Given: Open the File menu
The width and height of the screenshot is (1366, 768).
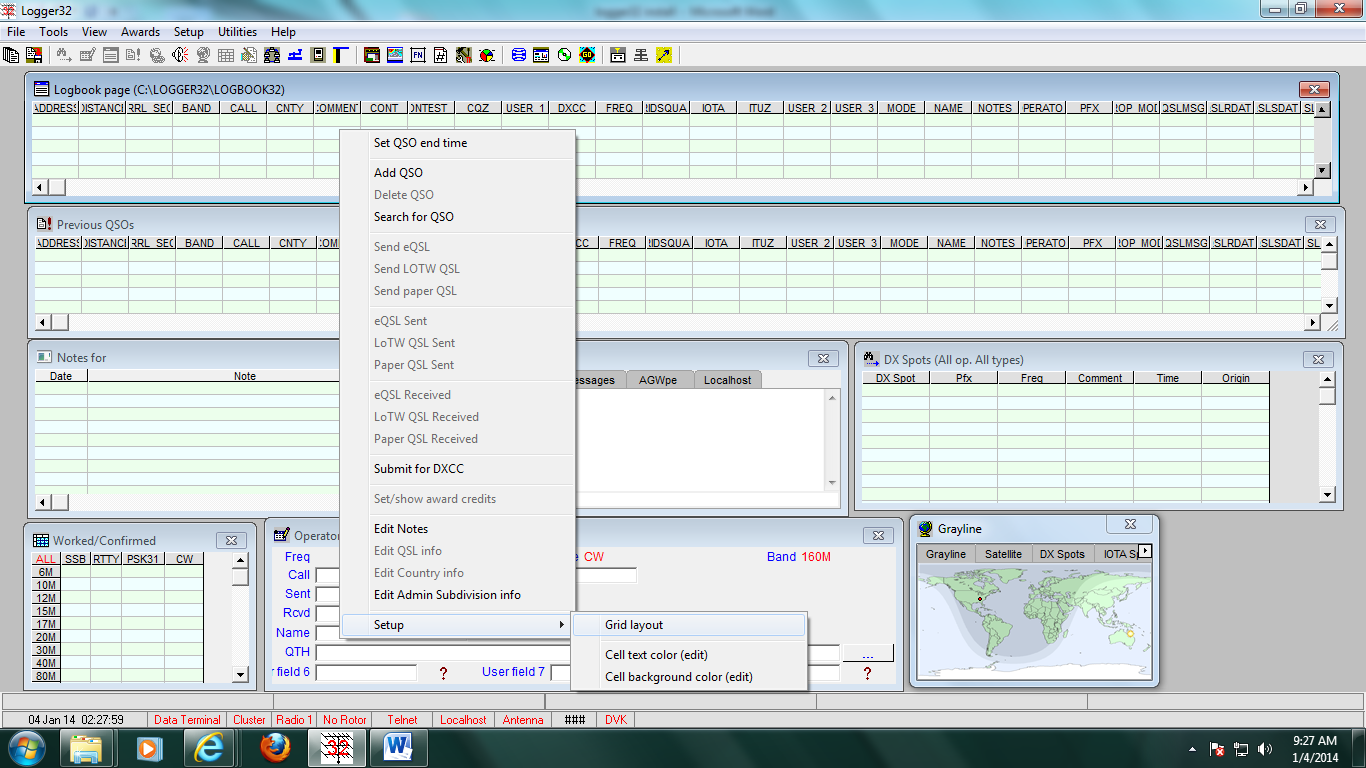Looking at the screenshot, I should pyautogui.click(x=16, y=32).
